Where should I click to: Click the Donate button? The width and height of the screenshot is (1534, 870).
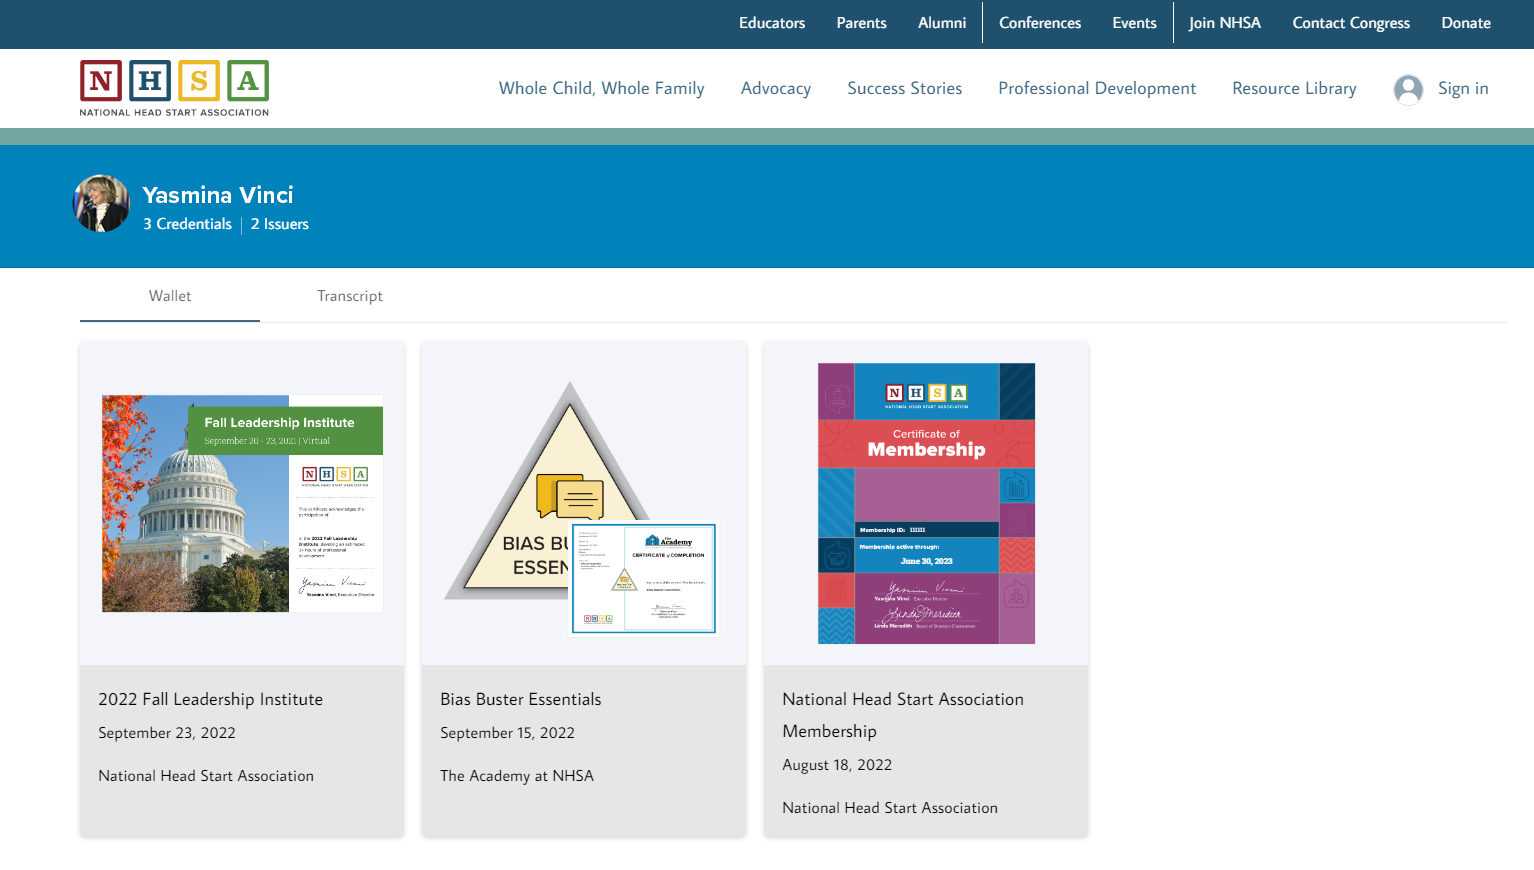[1465, 23]
